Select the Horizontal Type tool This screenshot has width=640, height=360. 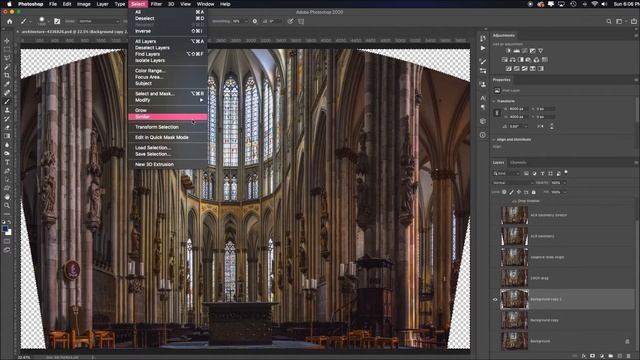(7, 162)
